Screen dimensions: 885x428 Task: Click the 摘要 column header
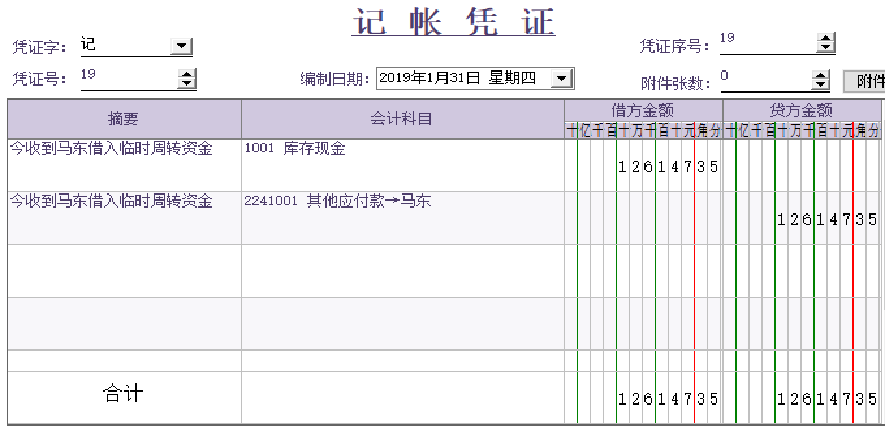[124, 119]
